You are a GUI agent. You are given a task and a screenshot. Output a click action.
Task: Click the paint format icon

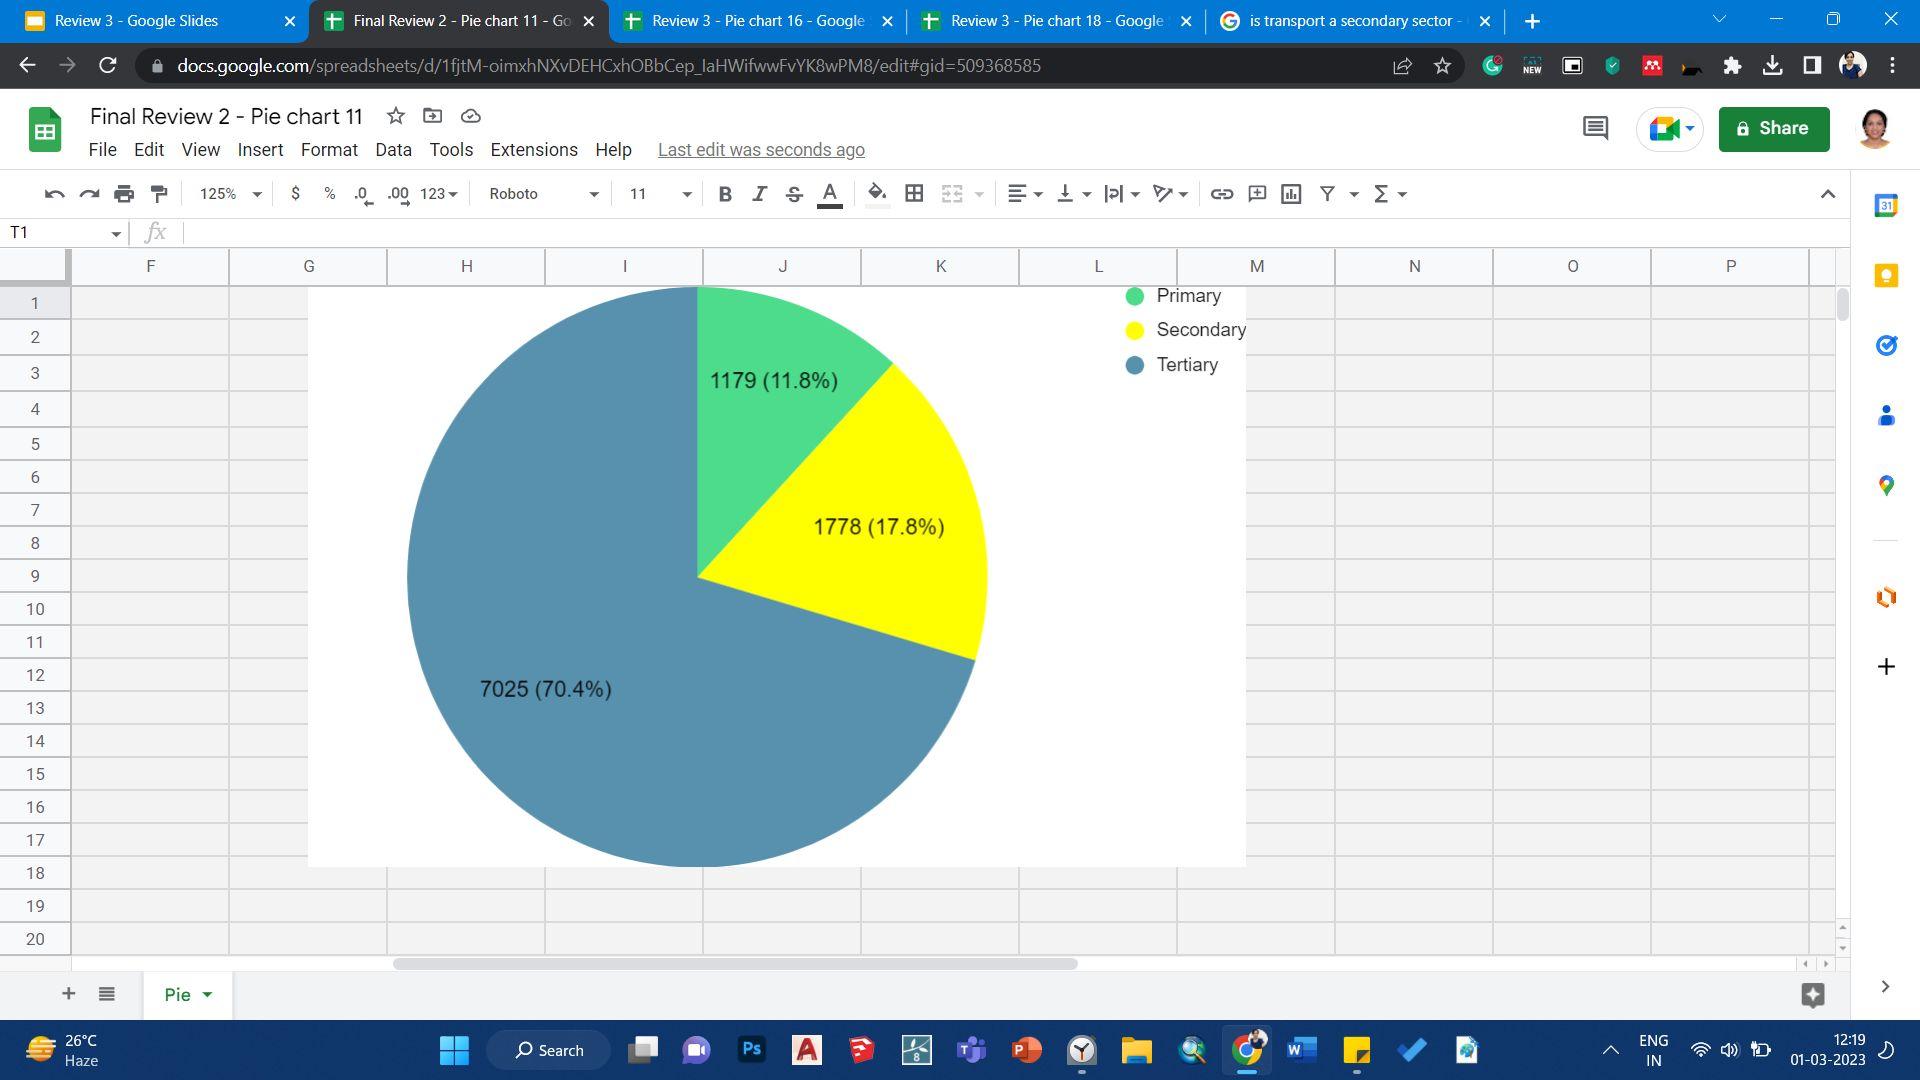point(159,194)
